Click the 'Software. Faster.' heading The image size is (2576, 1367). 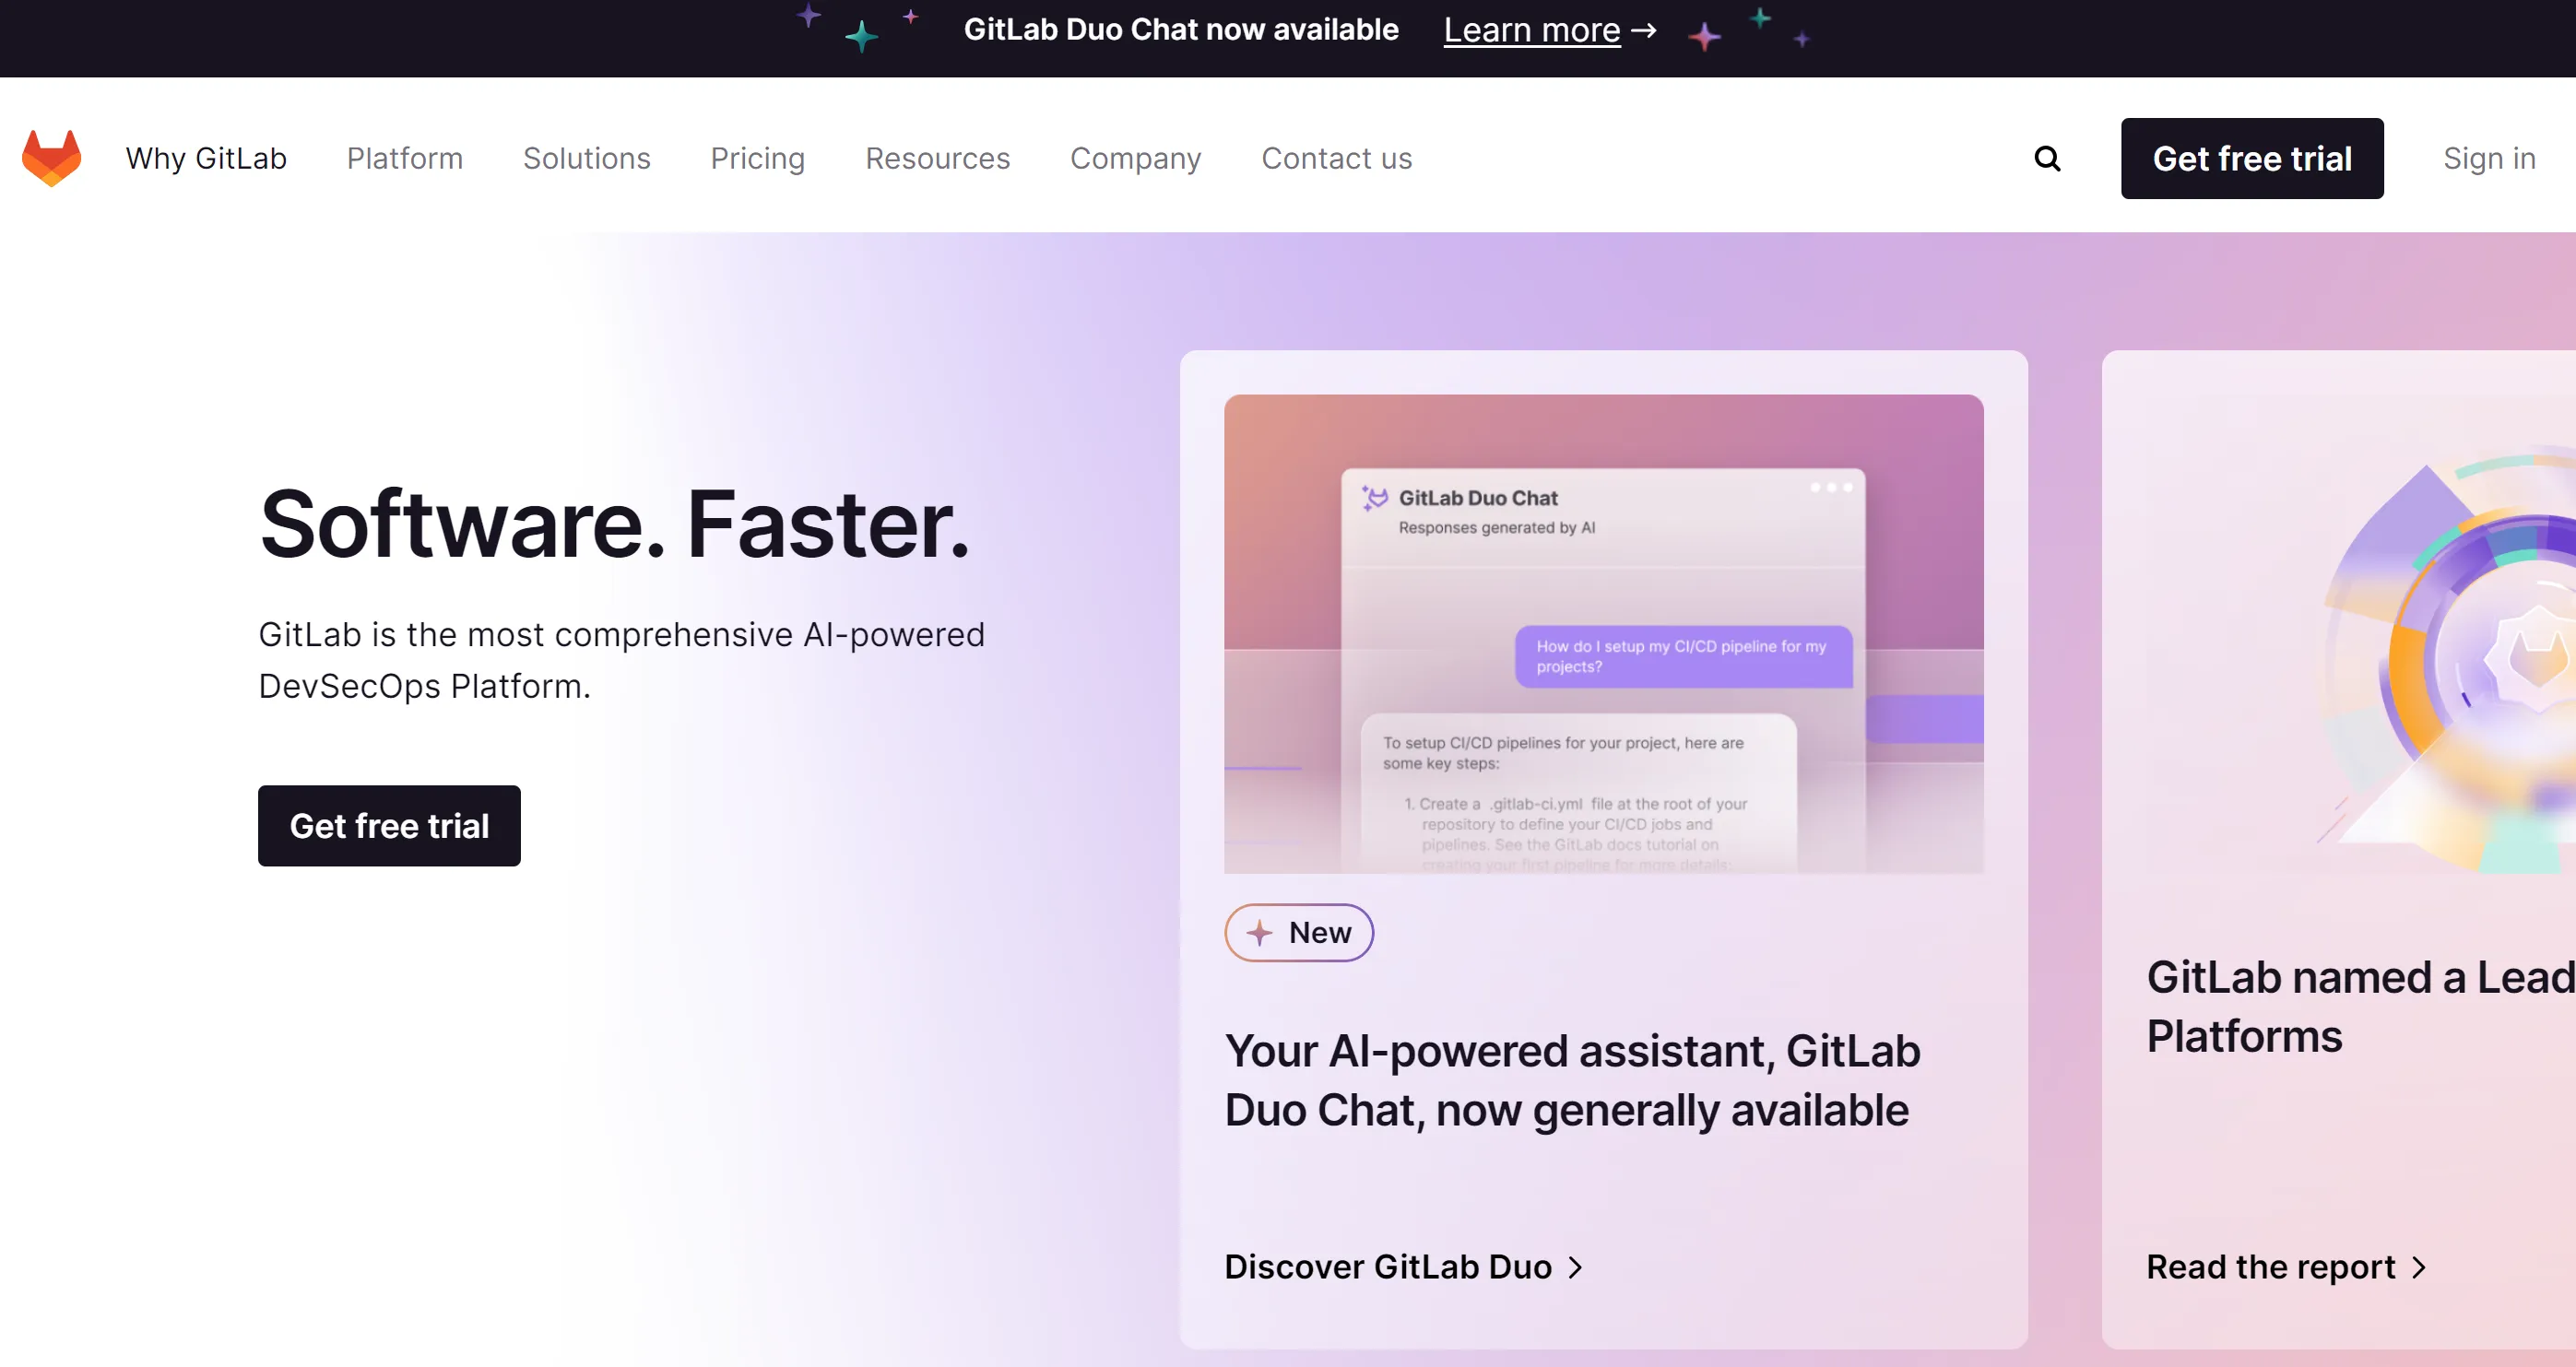pos(614,524)
